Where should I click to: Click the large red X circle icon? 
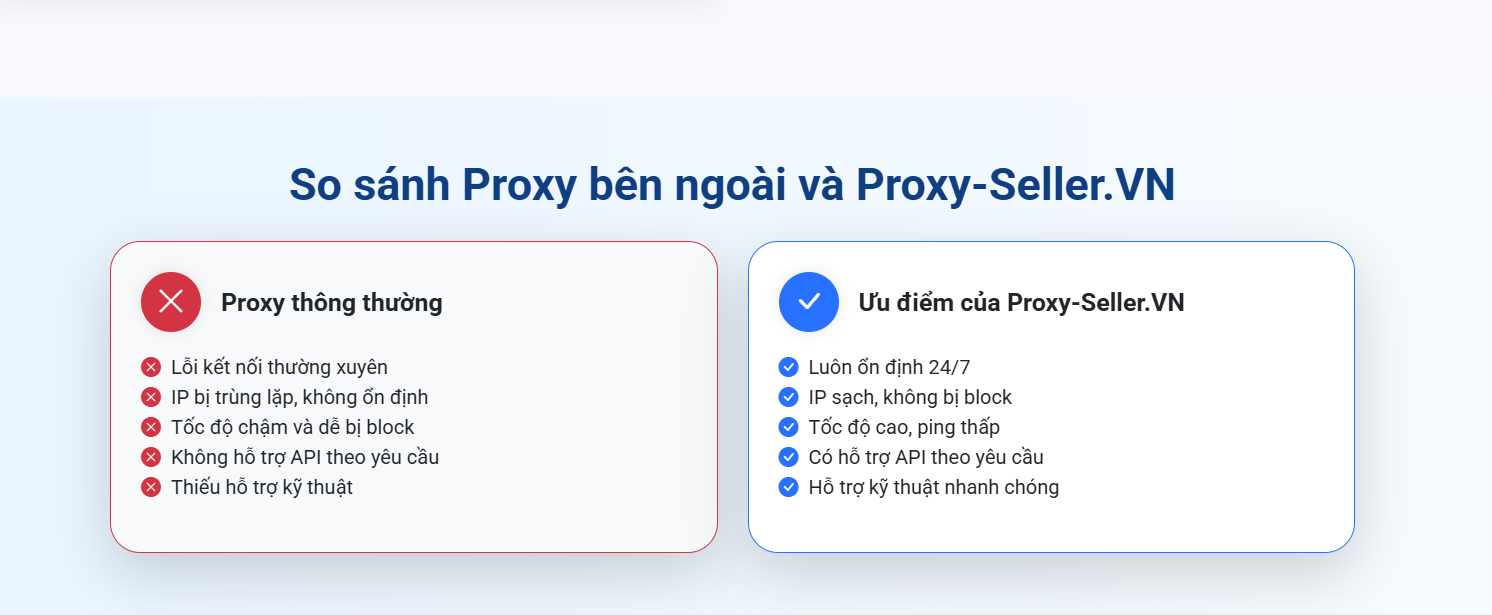[171, 302]
